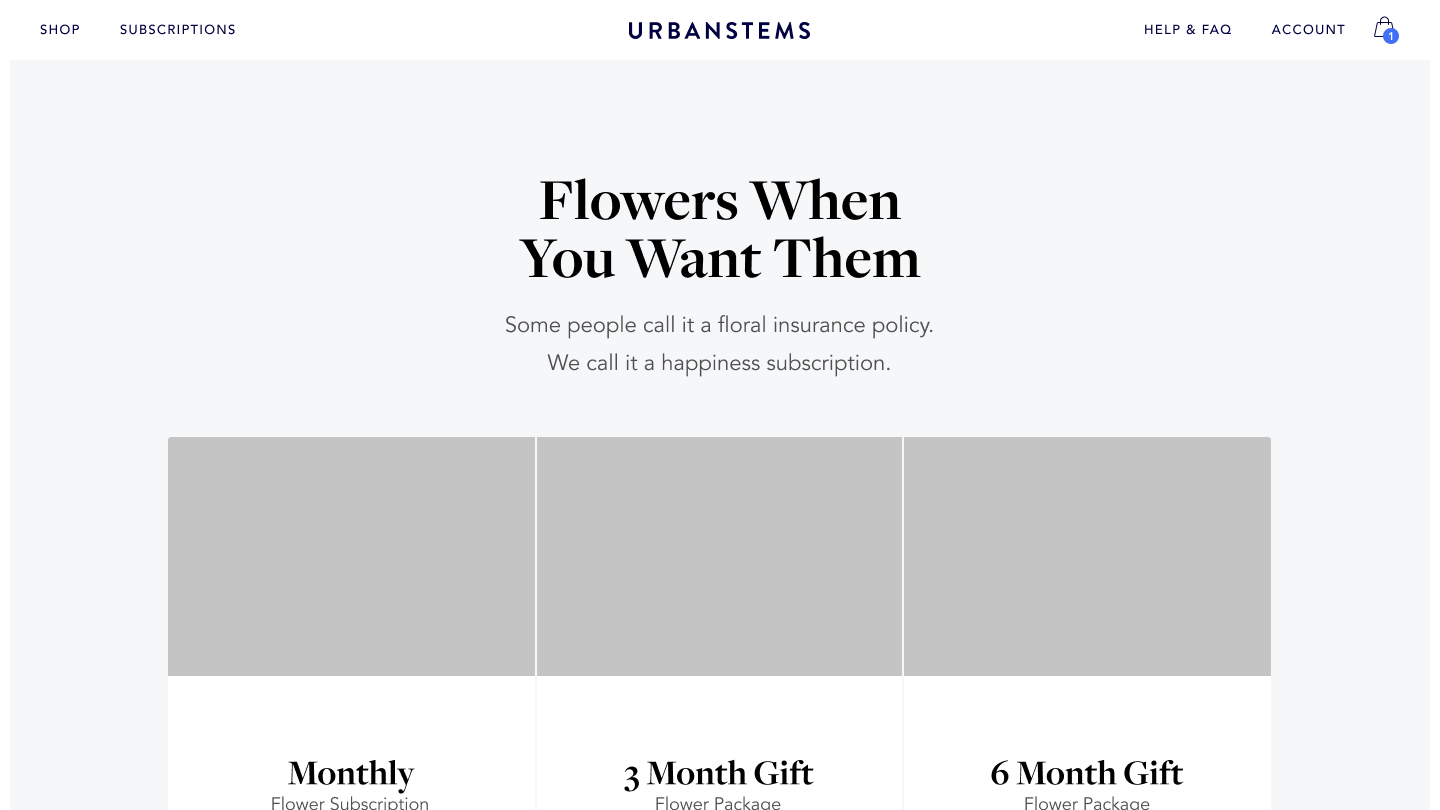Open the SUBSCRIPTIONS menu item
The height and width of the screenshot is (810, 1440).
point(178,30)
